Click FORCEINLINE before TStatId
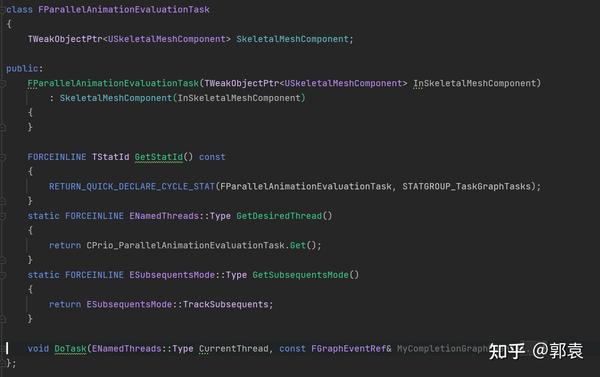Screen dimensions: 600x377 57,157
